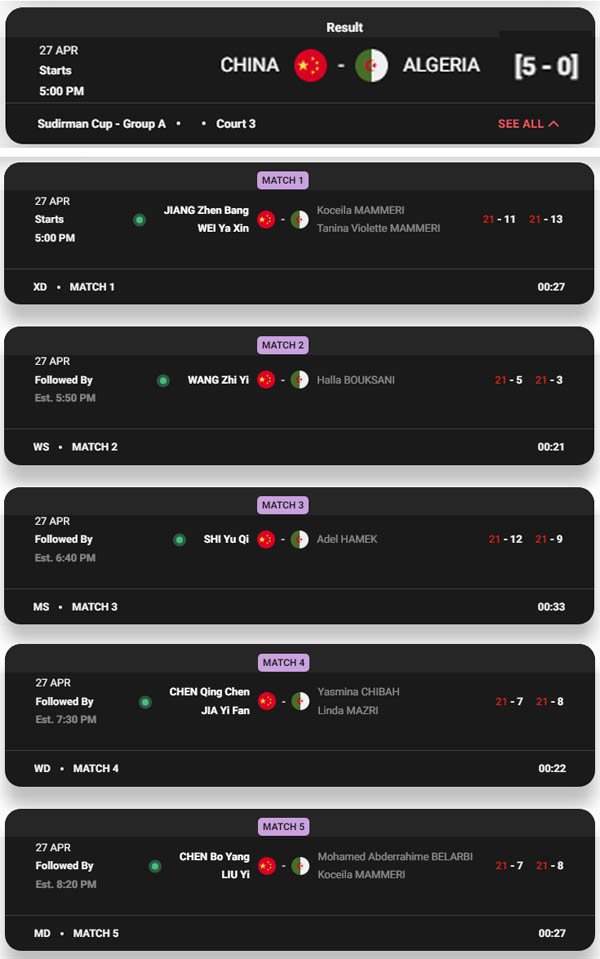Image resolution: width=600 pixels, height=959 pixels.
Task: Click green status dot in Match 4
Action: [145, 702]
